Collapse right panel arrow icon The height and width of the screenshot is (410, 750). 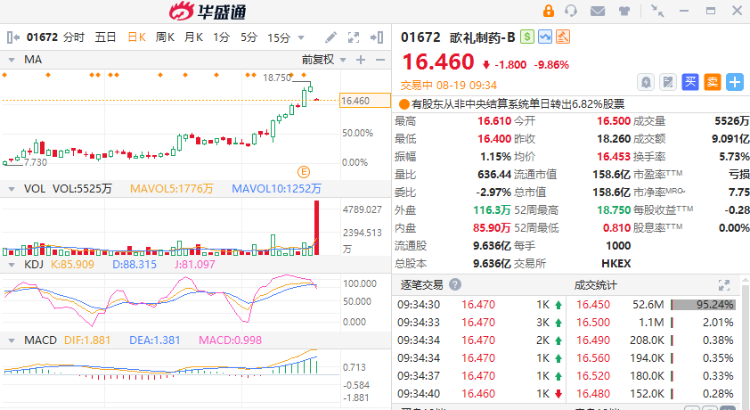[377, 37]
